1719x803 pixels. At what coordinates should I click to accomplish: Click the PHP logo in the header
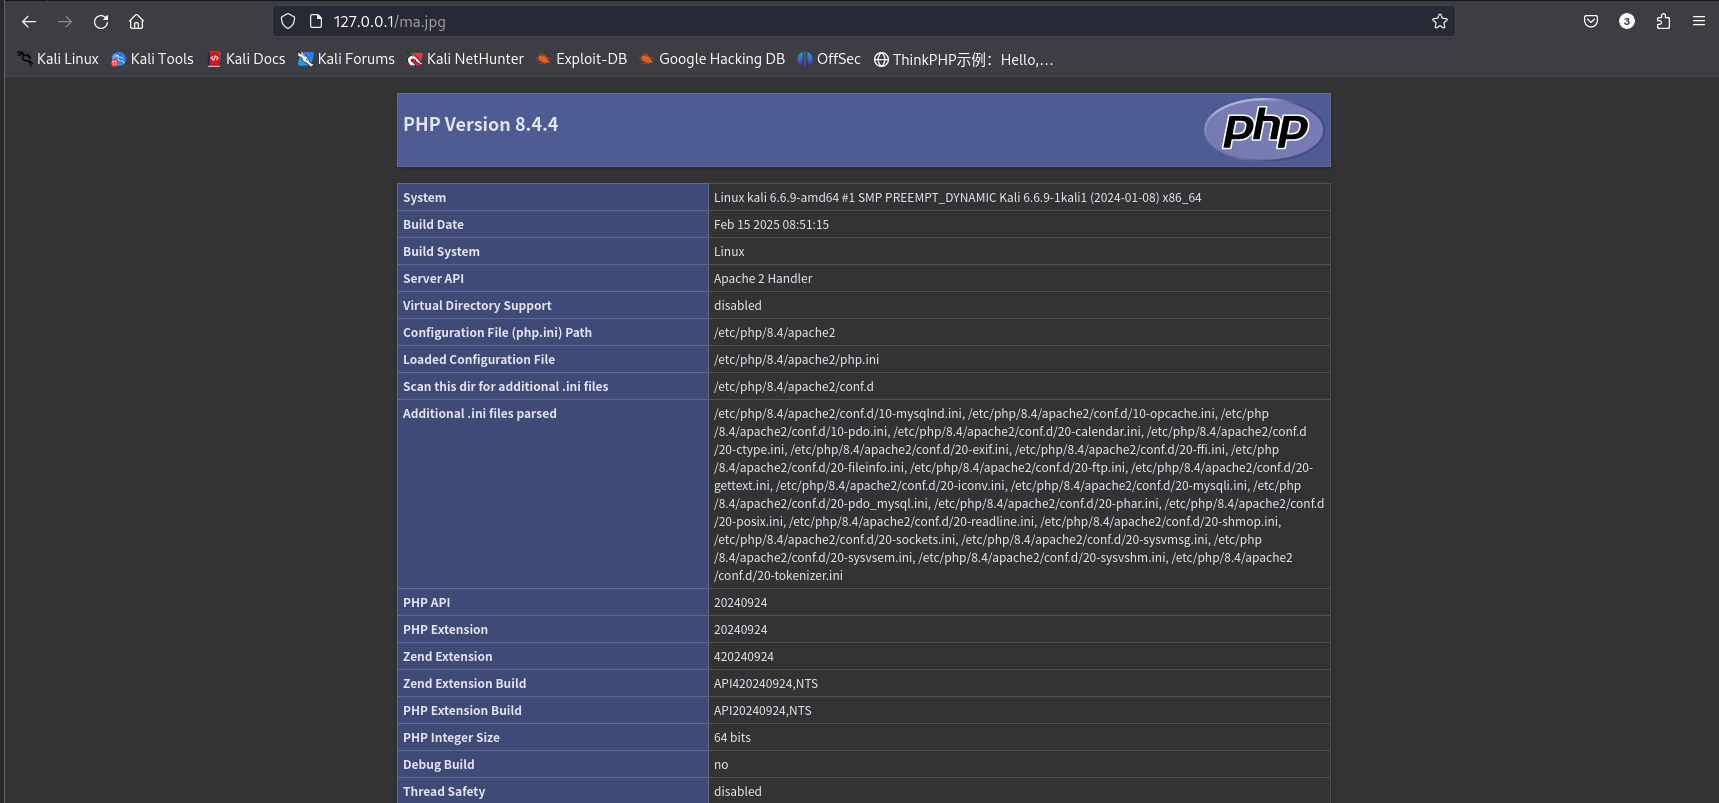click(x=1264, y=129)
